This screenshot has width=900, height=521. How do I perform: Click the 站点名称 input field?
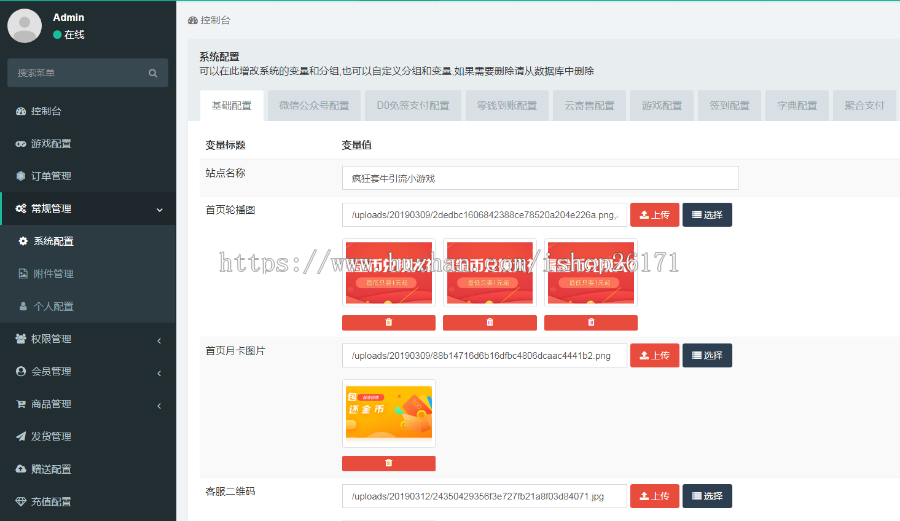(540, 178)
